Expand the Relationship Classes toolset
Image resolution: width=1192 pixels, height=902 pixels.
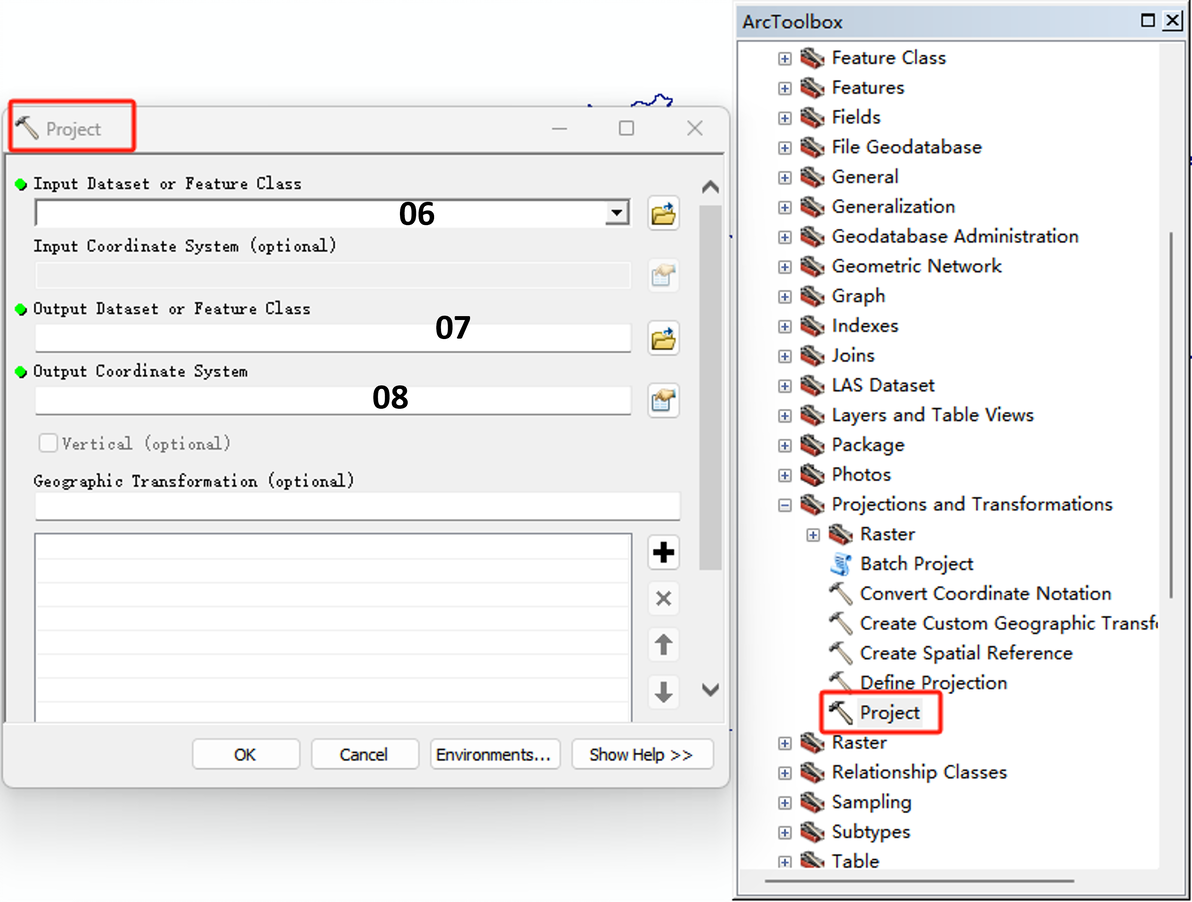(785, 773)
